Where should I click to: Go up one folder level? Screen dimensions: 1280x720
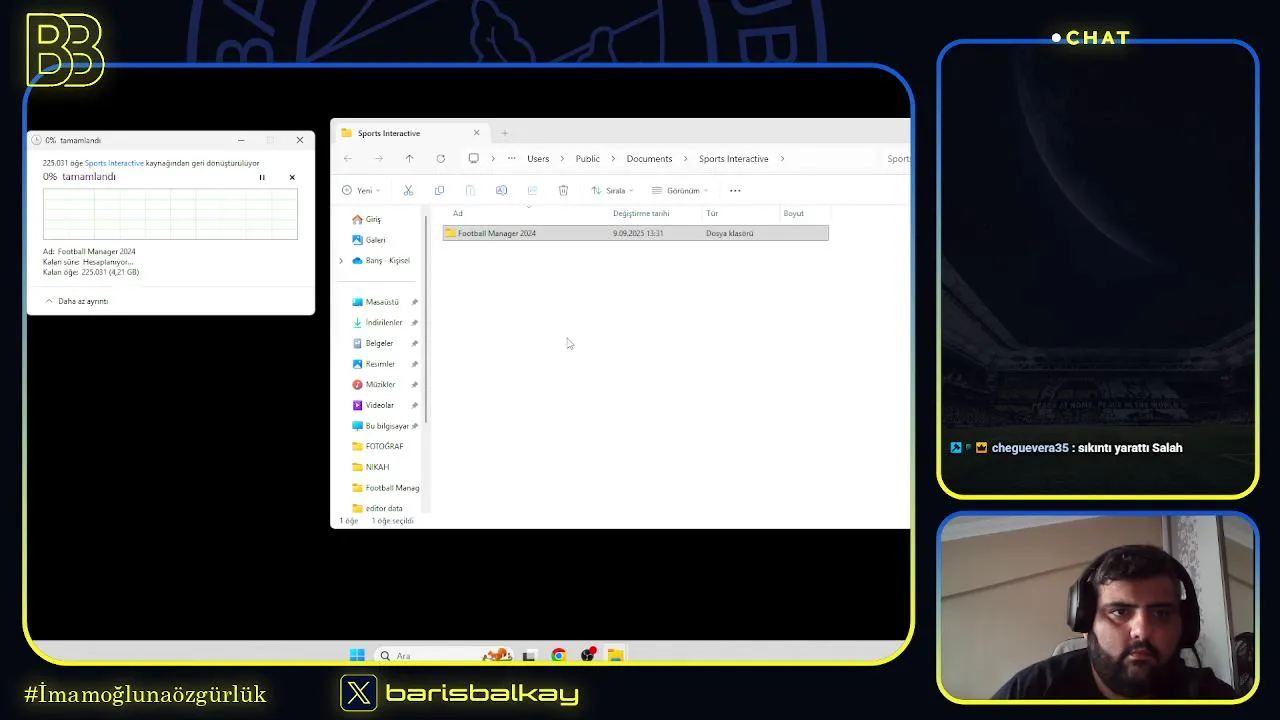[409, 159]
